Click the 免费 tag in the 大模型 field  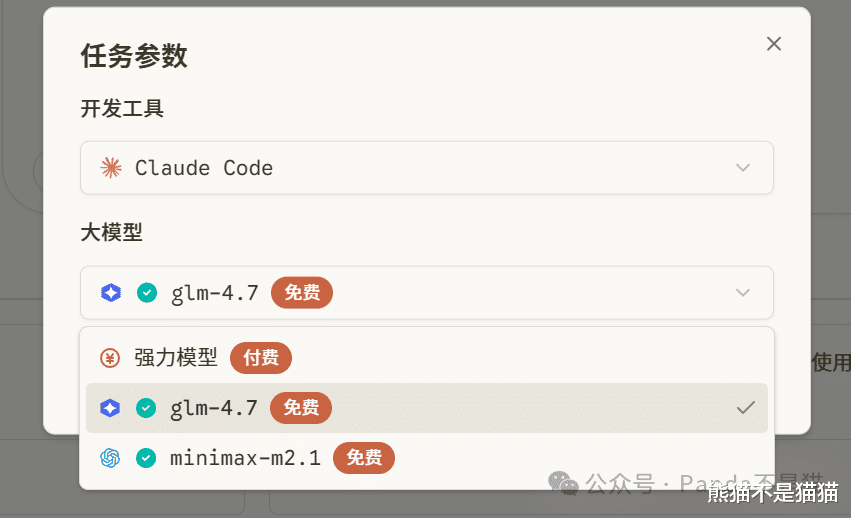[301, 293]
